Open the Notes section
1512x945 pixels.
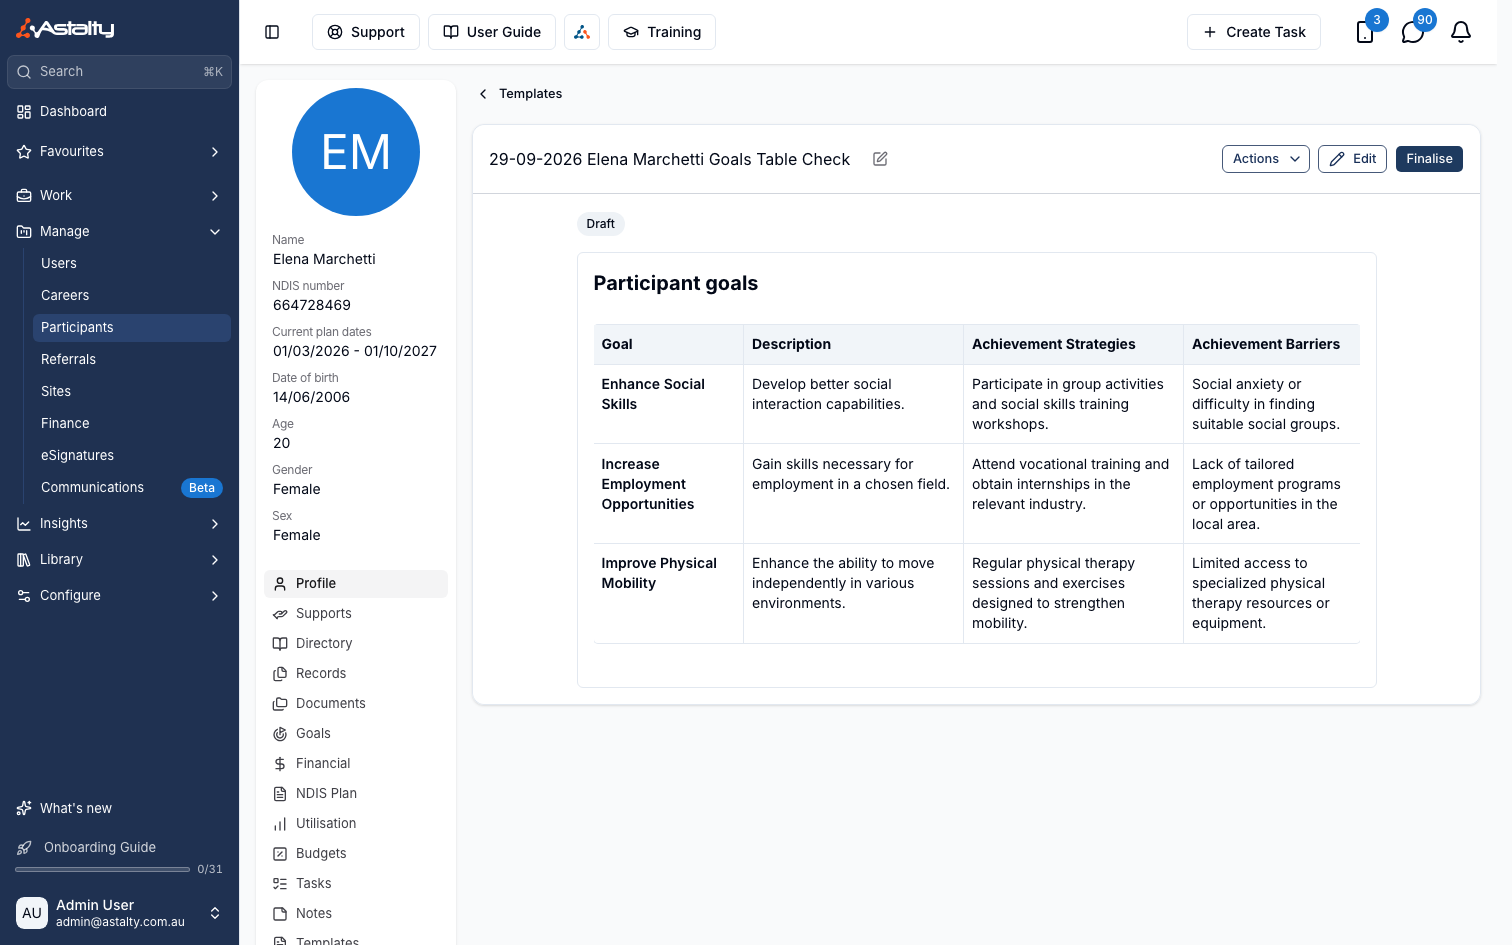[x=356, y=914]
